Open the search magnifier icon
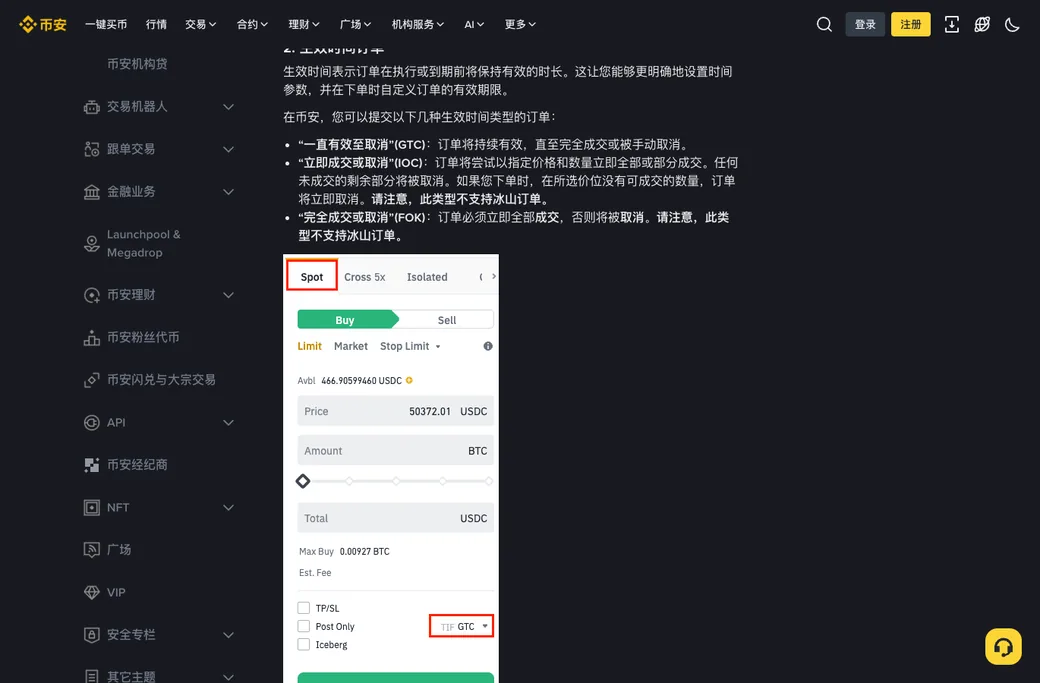Viewport: 1040px width, 683px height. tap(824, 25)
